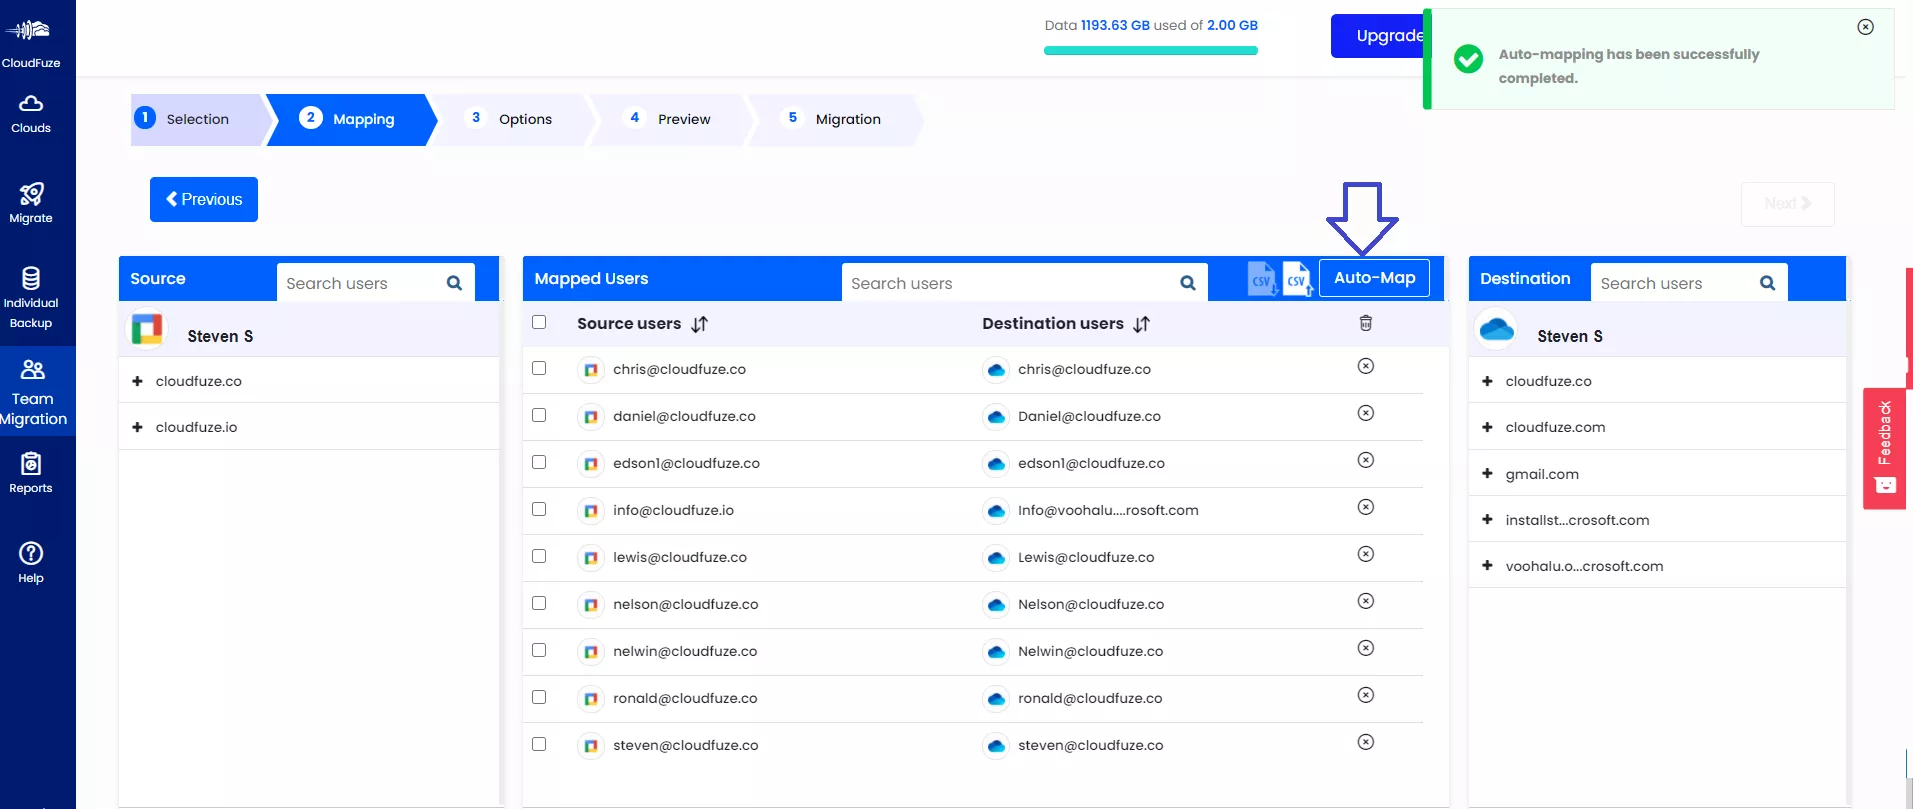Open the Help section
Image resolution: width=1913 pixels, height=809 pixels.
pos(31,563)
